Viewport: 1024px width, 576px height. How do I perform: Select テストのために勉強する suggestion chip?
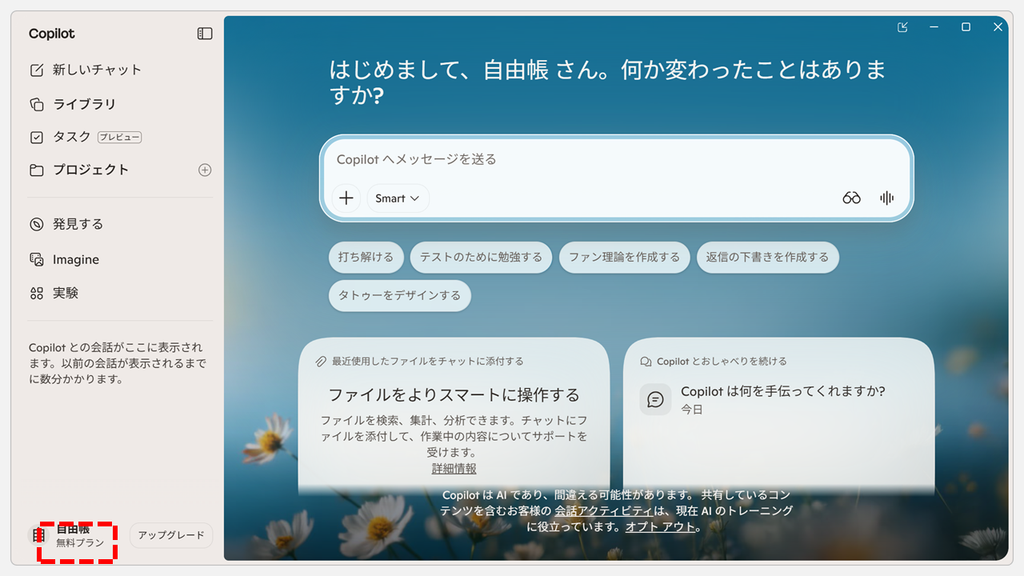(481, 257)
